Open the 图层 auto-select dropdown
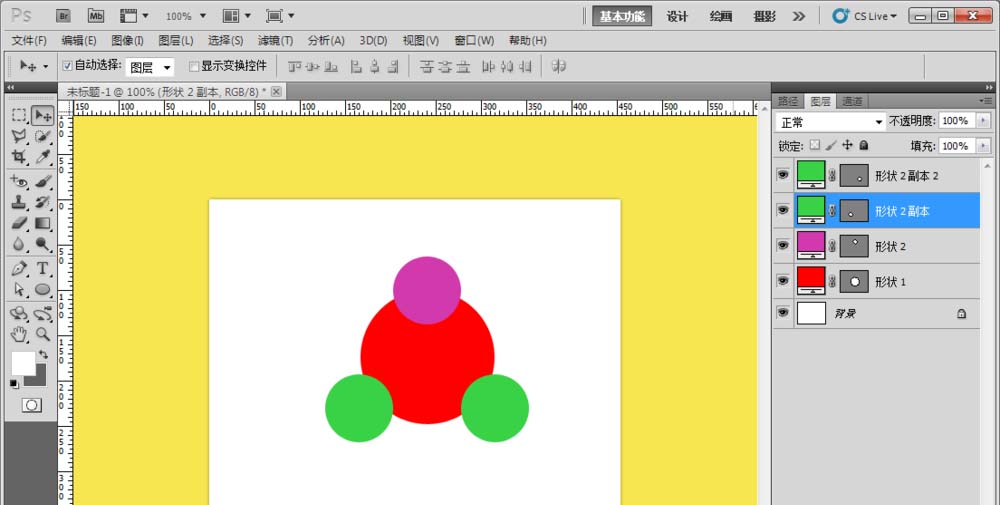The image size is (1000, 505). [x=151, y=67]
